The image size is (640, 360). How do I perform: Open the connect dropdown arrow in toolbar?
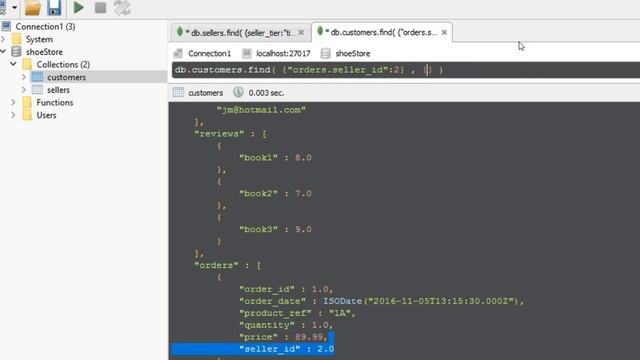15,7
